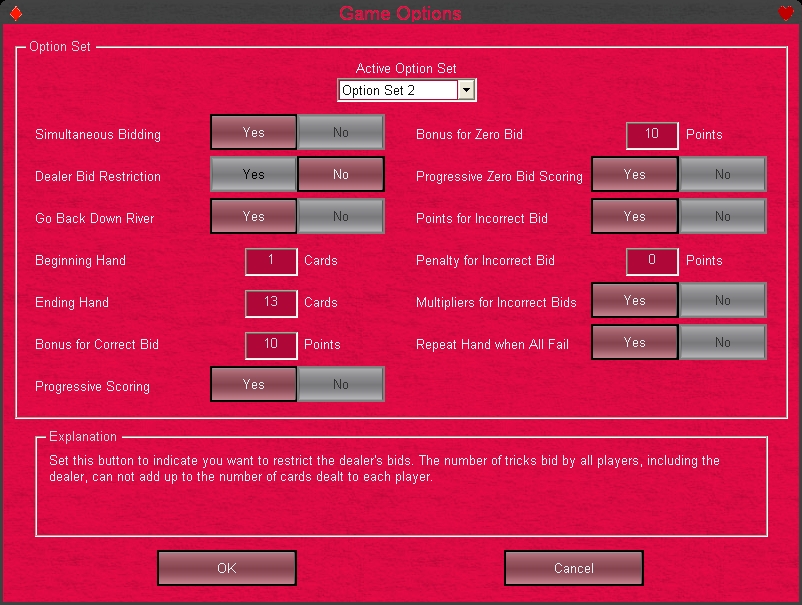
Task: Click the Explanation text paragraph
Action: point(384,468)
